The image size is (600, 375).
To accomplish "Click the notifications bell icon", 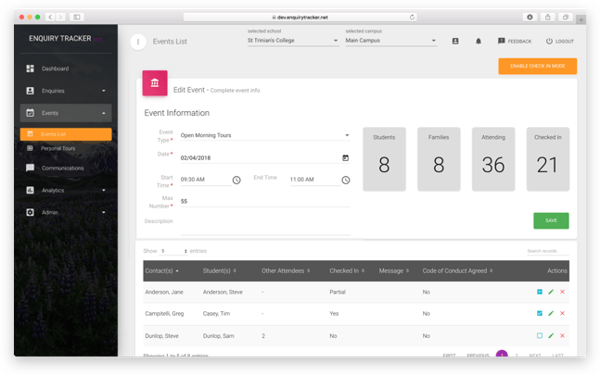I will pyautogui.click(x=478, y=41).
